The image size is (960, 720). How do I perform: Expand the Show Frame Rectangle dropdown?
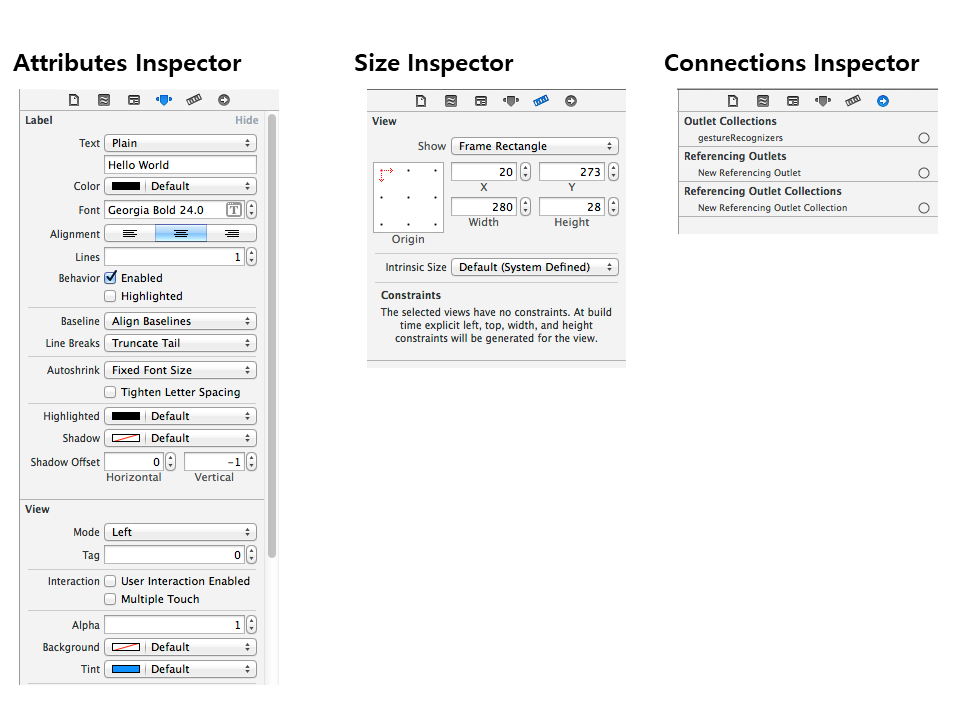pos(535,146)
